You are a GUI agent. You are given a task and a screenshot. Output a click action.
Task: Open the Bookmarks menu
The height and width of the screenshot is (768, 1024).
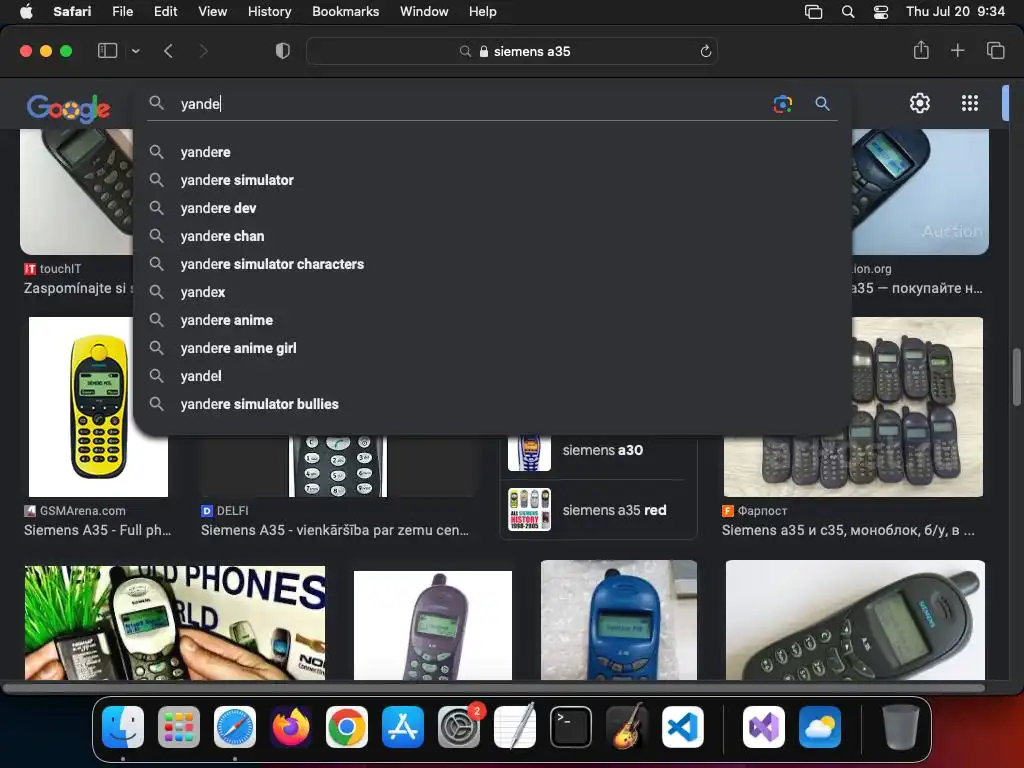[x=345, y=11]
